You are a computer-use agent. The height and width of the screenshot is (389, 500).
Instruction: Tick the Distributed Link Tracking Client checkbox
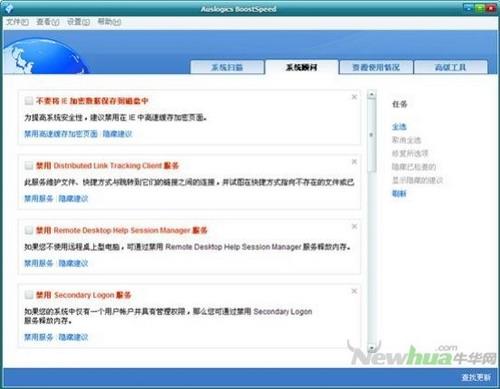pyautogui.click(x=29, y=165)
